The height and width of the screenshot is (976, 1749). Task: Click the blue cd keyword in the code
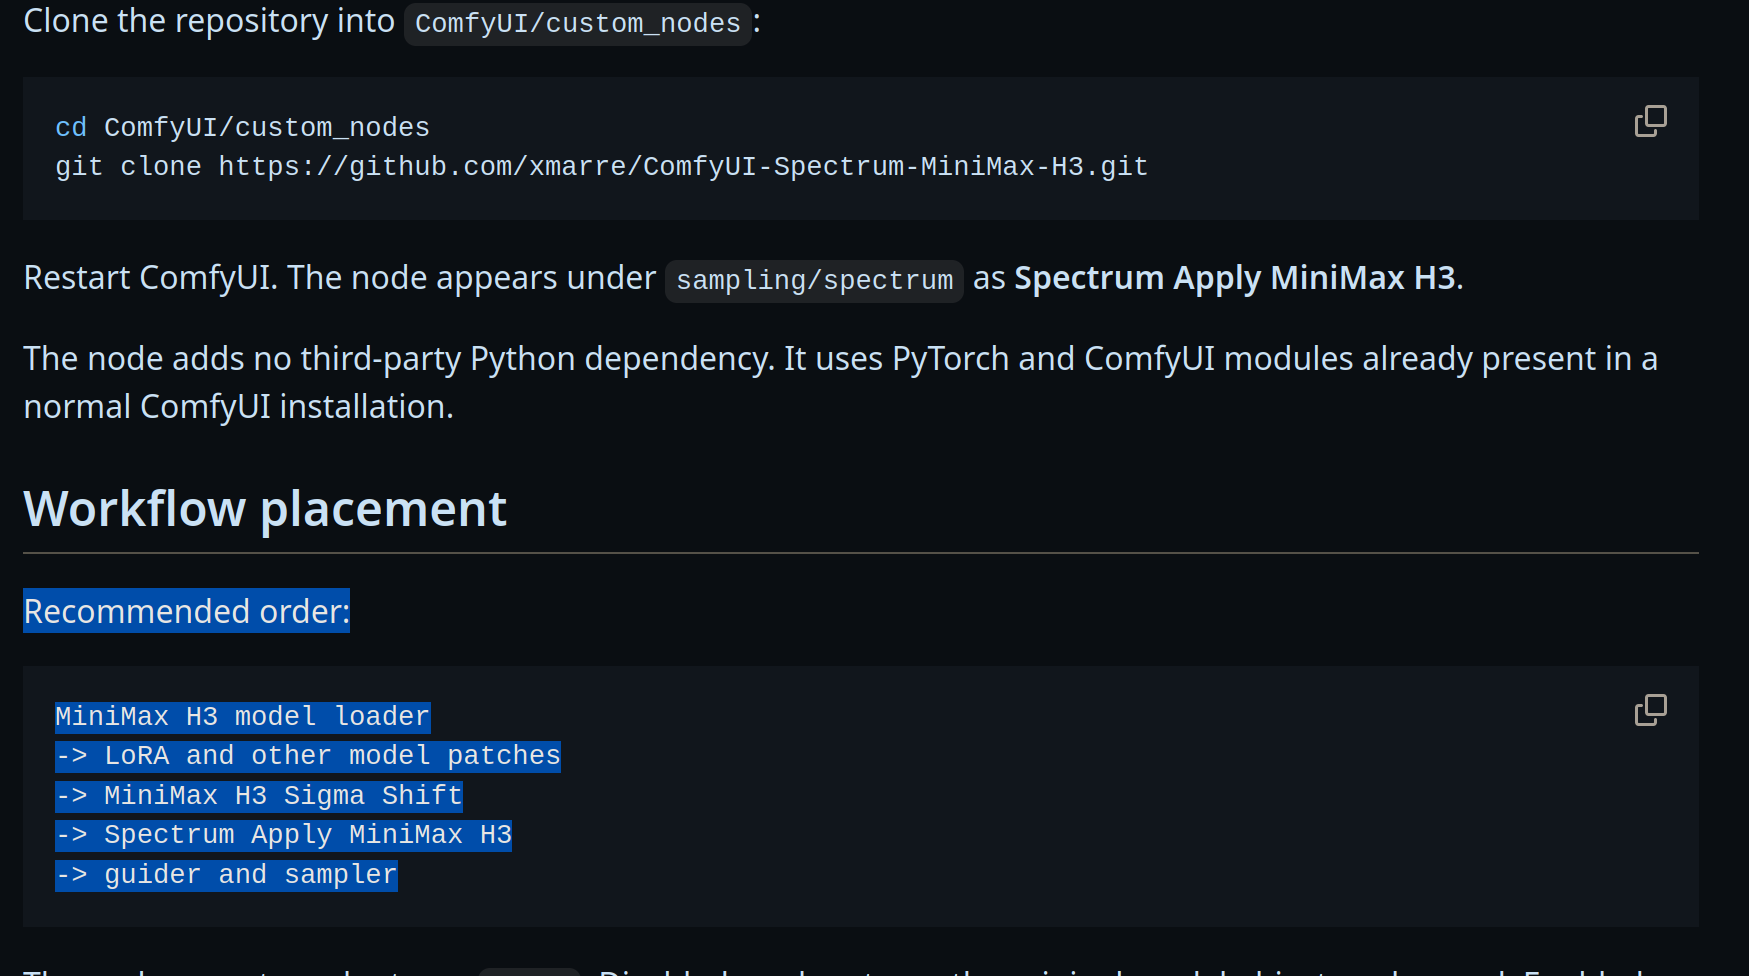tap(71, 127)
